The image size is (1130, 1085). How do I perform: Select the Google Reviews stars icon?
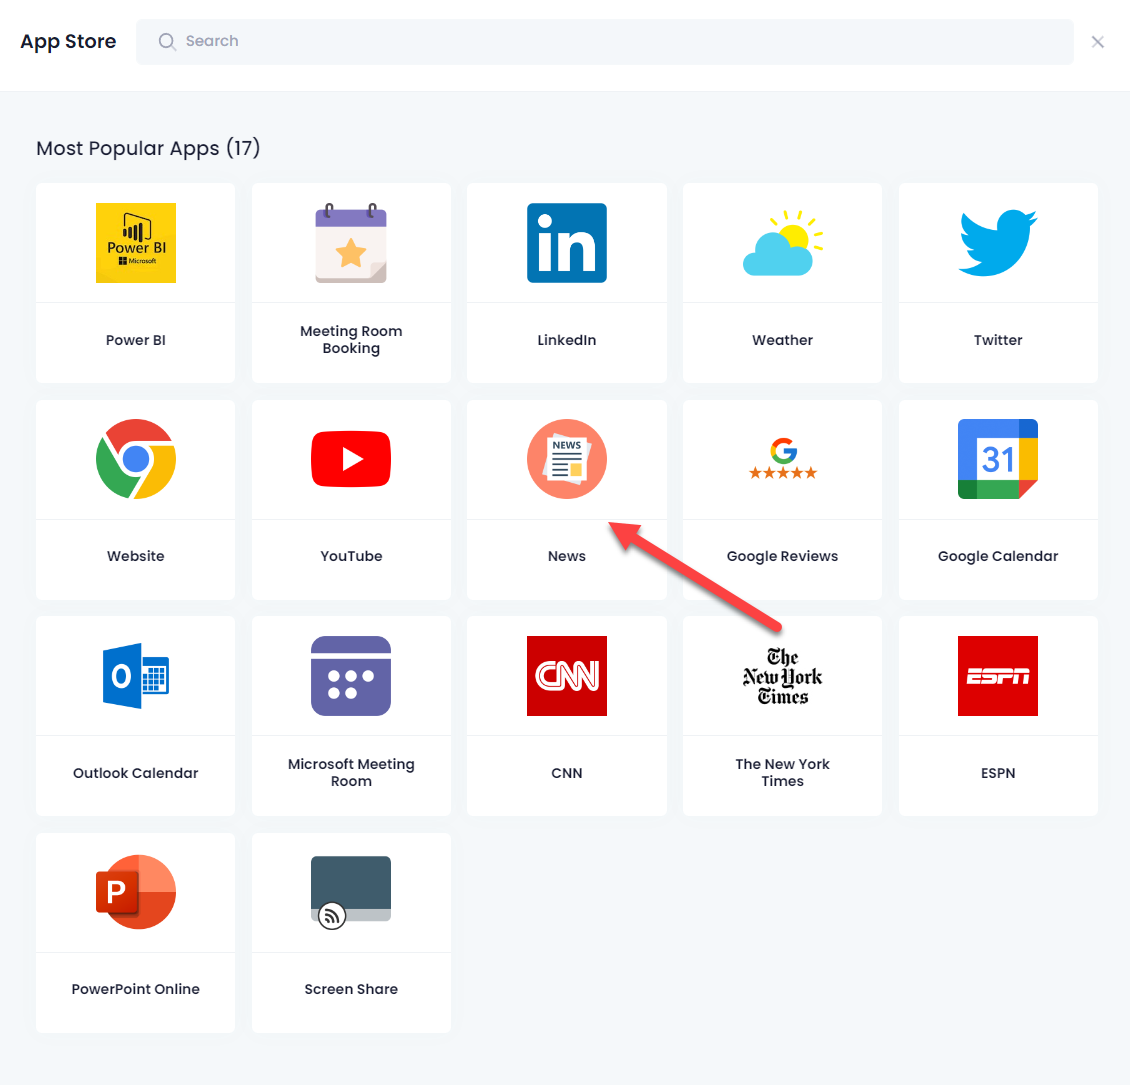(783, 459)
